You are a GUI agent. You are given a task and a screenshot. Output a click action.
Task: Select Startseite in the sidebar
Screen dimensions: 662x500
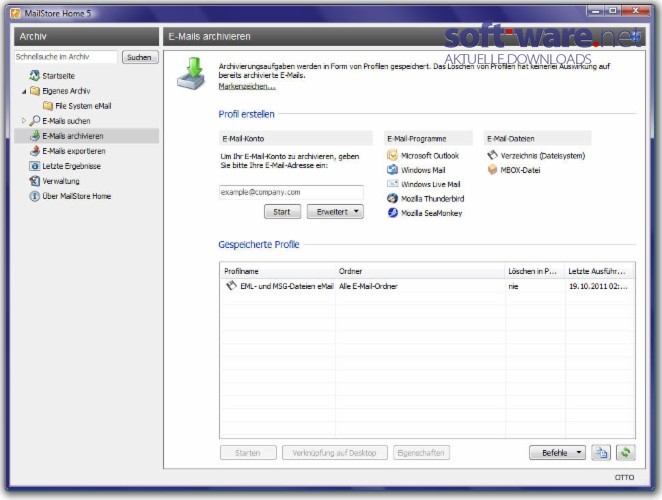click(x=58, y=76)
